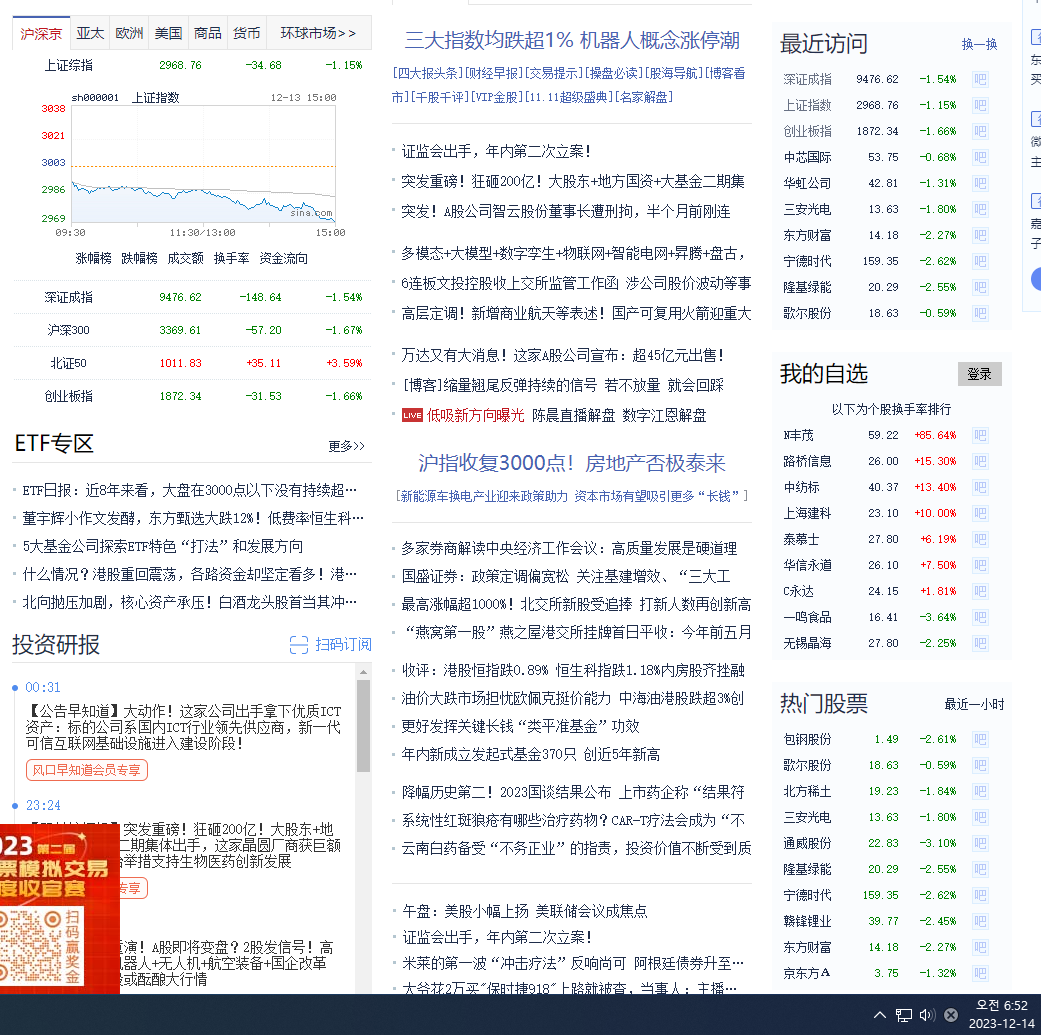Open the 吧 icon next to 包钢股份
This screenshot has height=1035, width=1041.
[x=980, y=740]
